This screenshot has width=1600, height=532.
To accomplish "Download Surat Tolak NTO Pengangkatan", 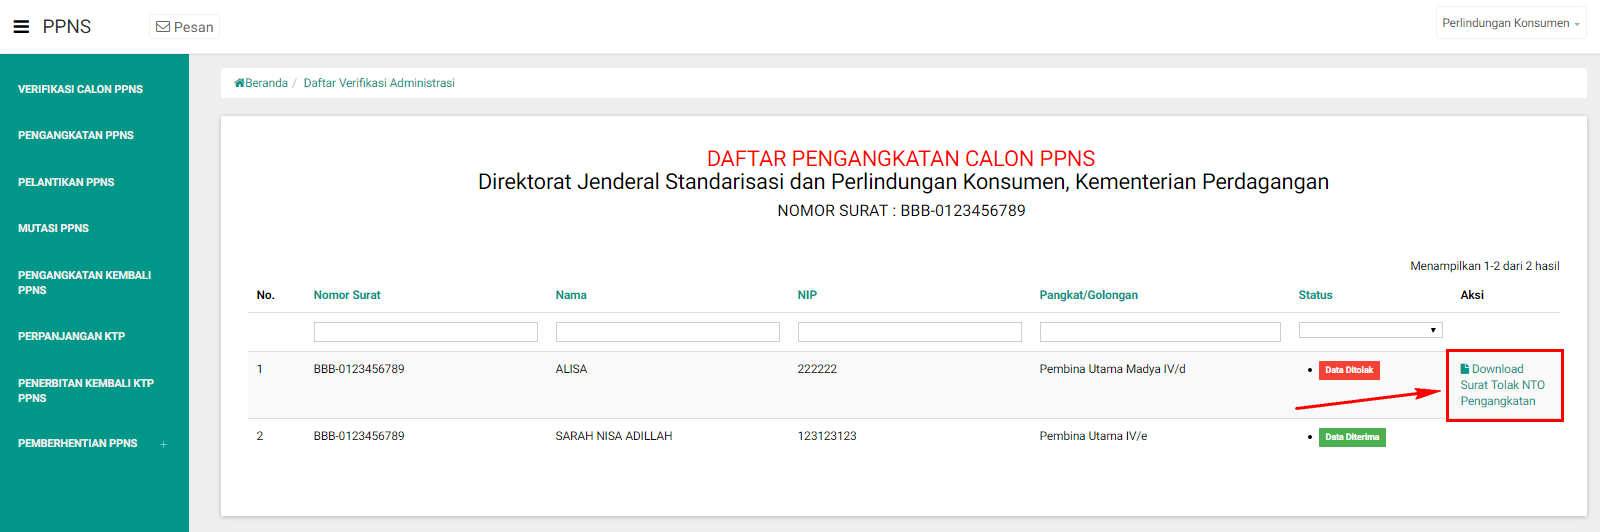I will (1502, 385).
